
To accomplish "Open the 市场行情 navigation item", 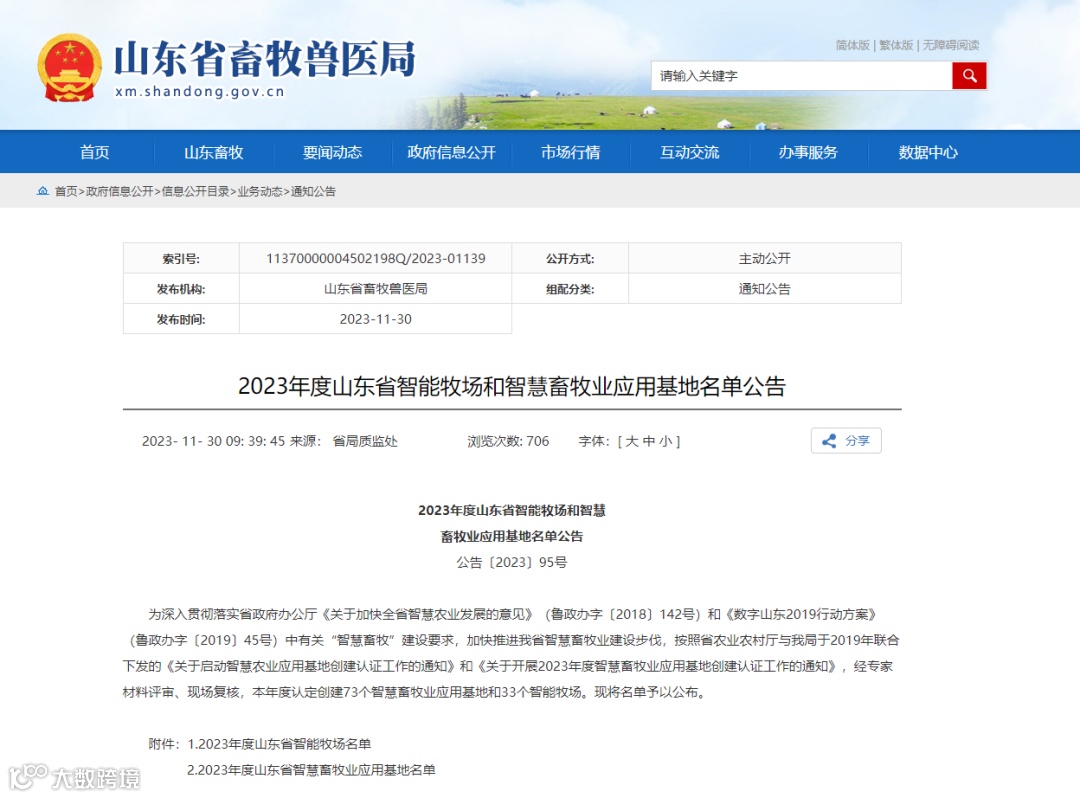I will click(570, 152).
